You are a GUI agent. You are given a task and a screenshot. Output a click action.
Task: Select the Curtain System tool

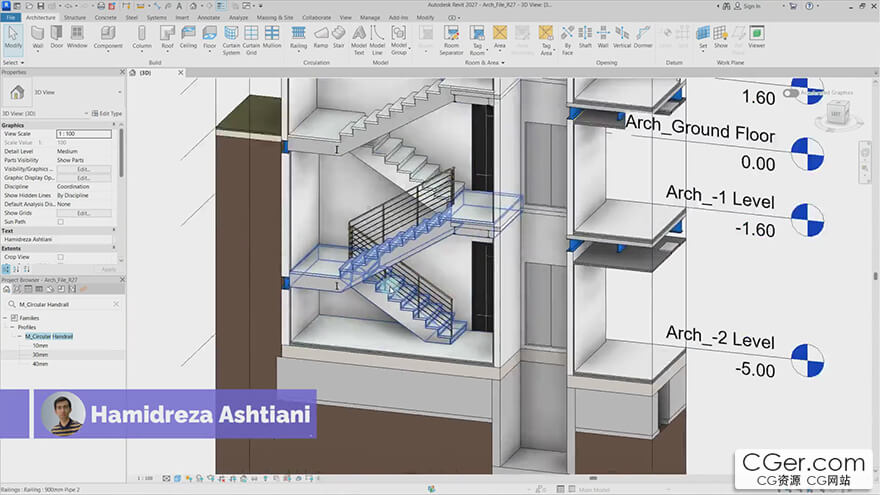pos(231,40)
